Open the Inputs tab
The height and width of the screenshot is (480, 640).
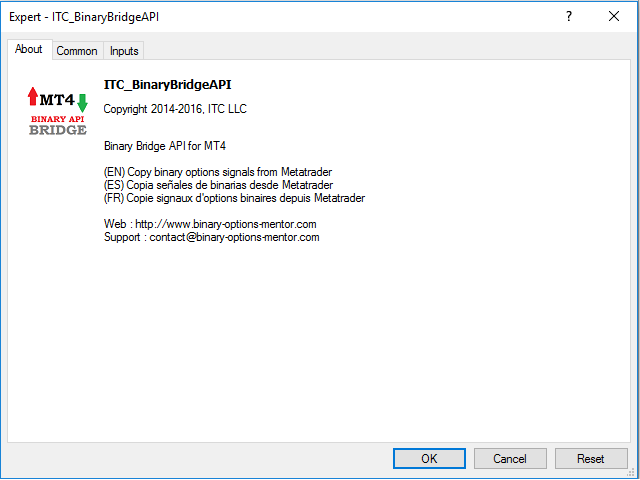[x=124, y=51]
